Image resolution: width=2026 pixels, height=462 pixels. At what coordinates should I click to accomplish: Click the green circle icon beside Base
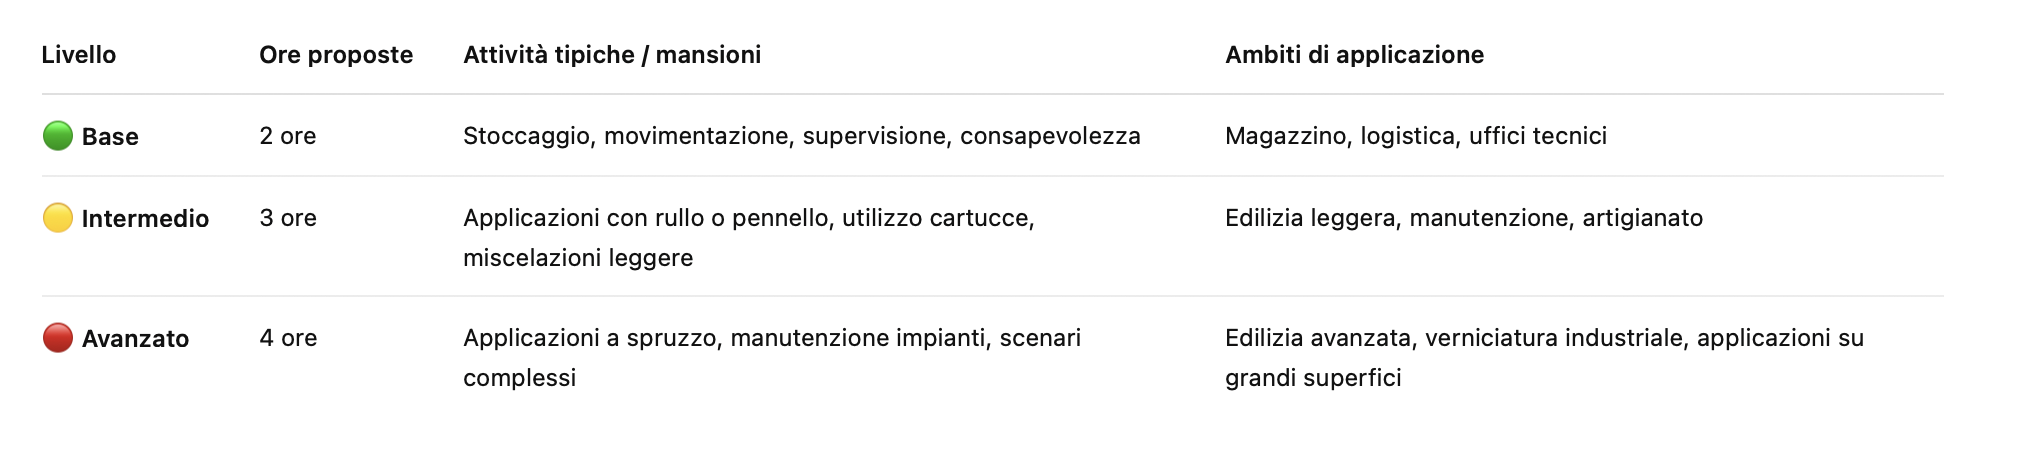point(58,136)
